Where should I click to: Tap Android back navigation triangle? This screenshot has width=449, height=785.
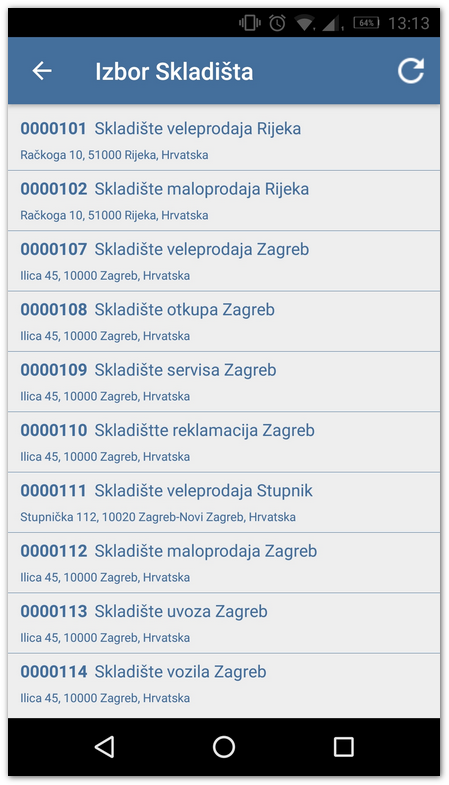point(105,747)
